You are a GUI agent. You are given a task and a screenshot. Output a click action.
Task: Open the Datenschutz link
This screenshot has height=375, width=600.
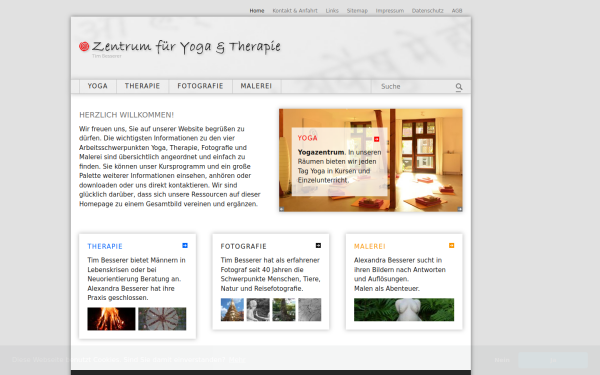pos(427,11)
